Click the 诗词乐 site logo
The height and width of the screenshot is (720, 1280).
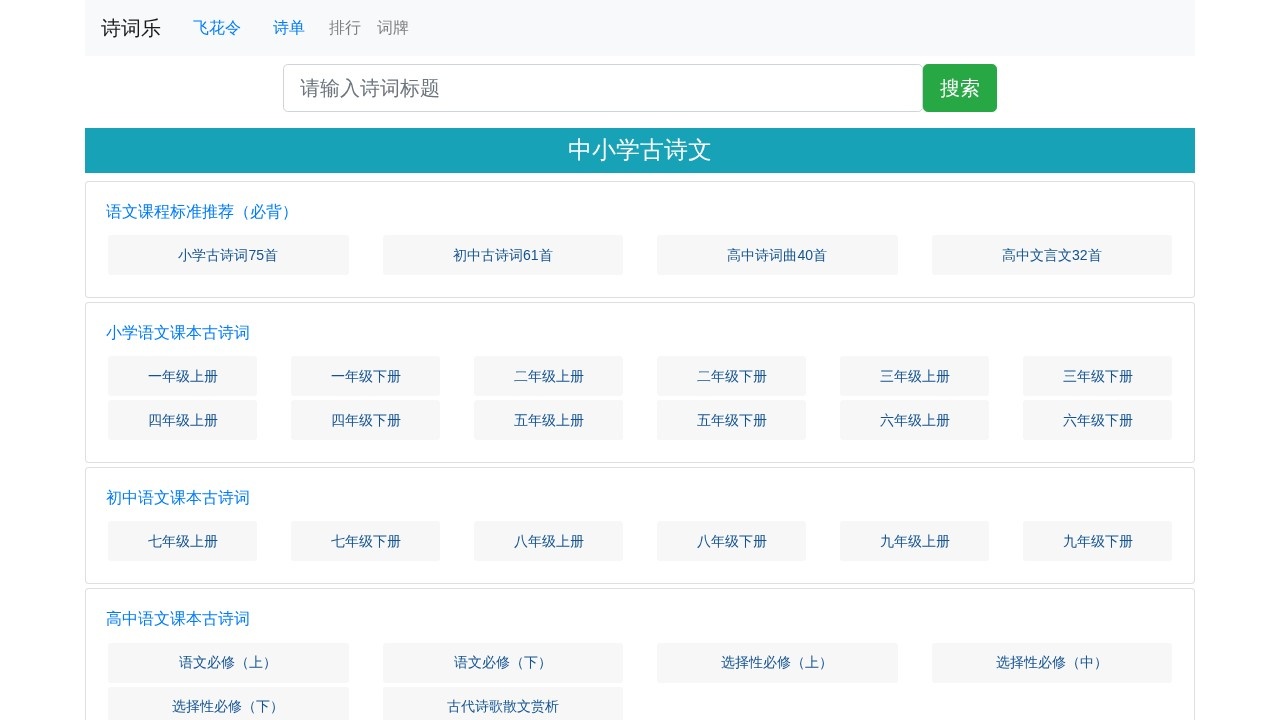coord(130,28)
